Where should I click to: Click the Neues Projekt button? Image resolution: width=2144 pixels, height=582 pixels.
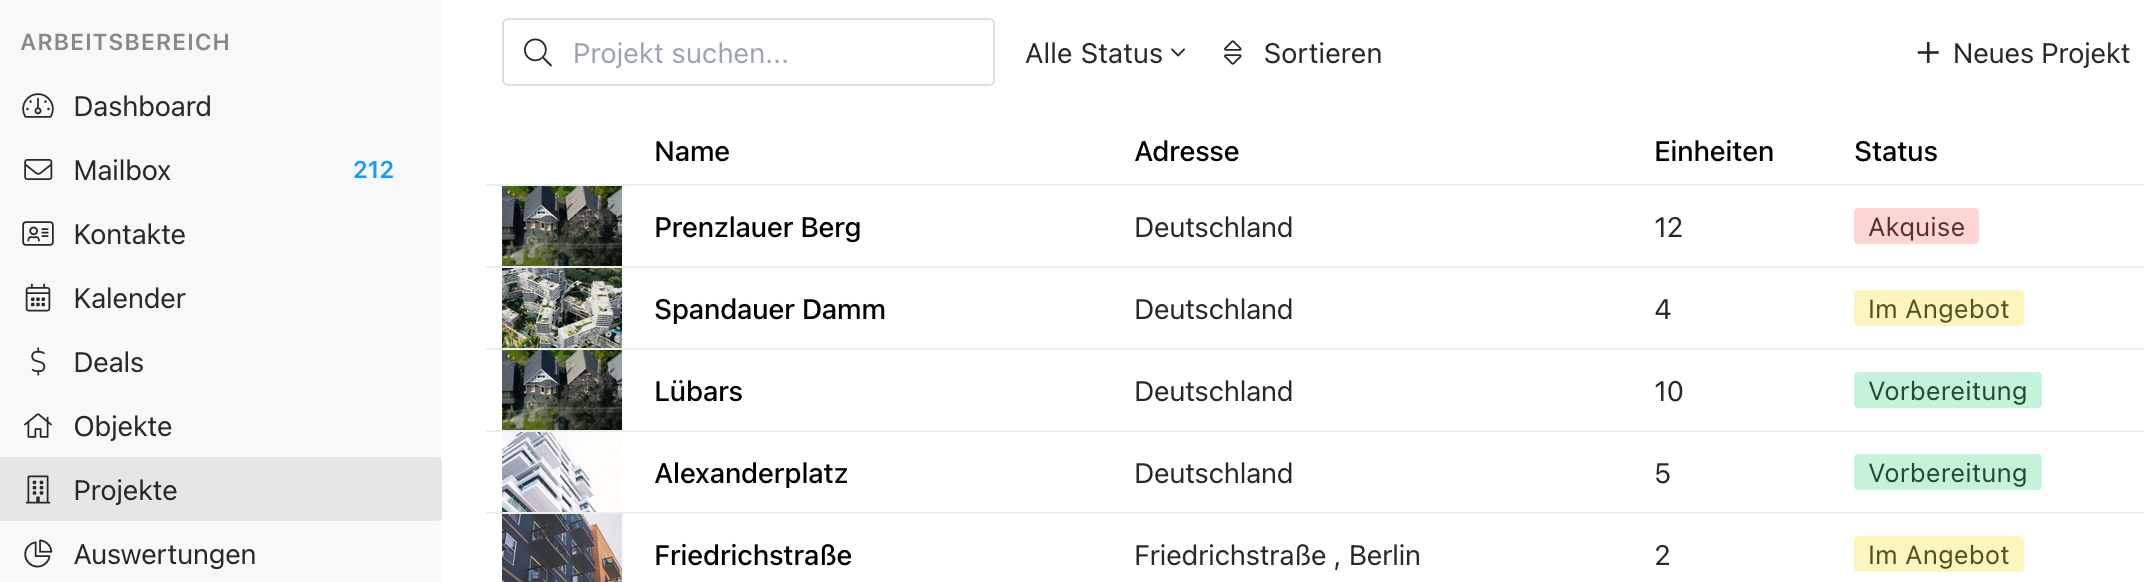[2023, 53]
